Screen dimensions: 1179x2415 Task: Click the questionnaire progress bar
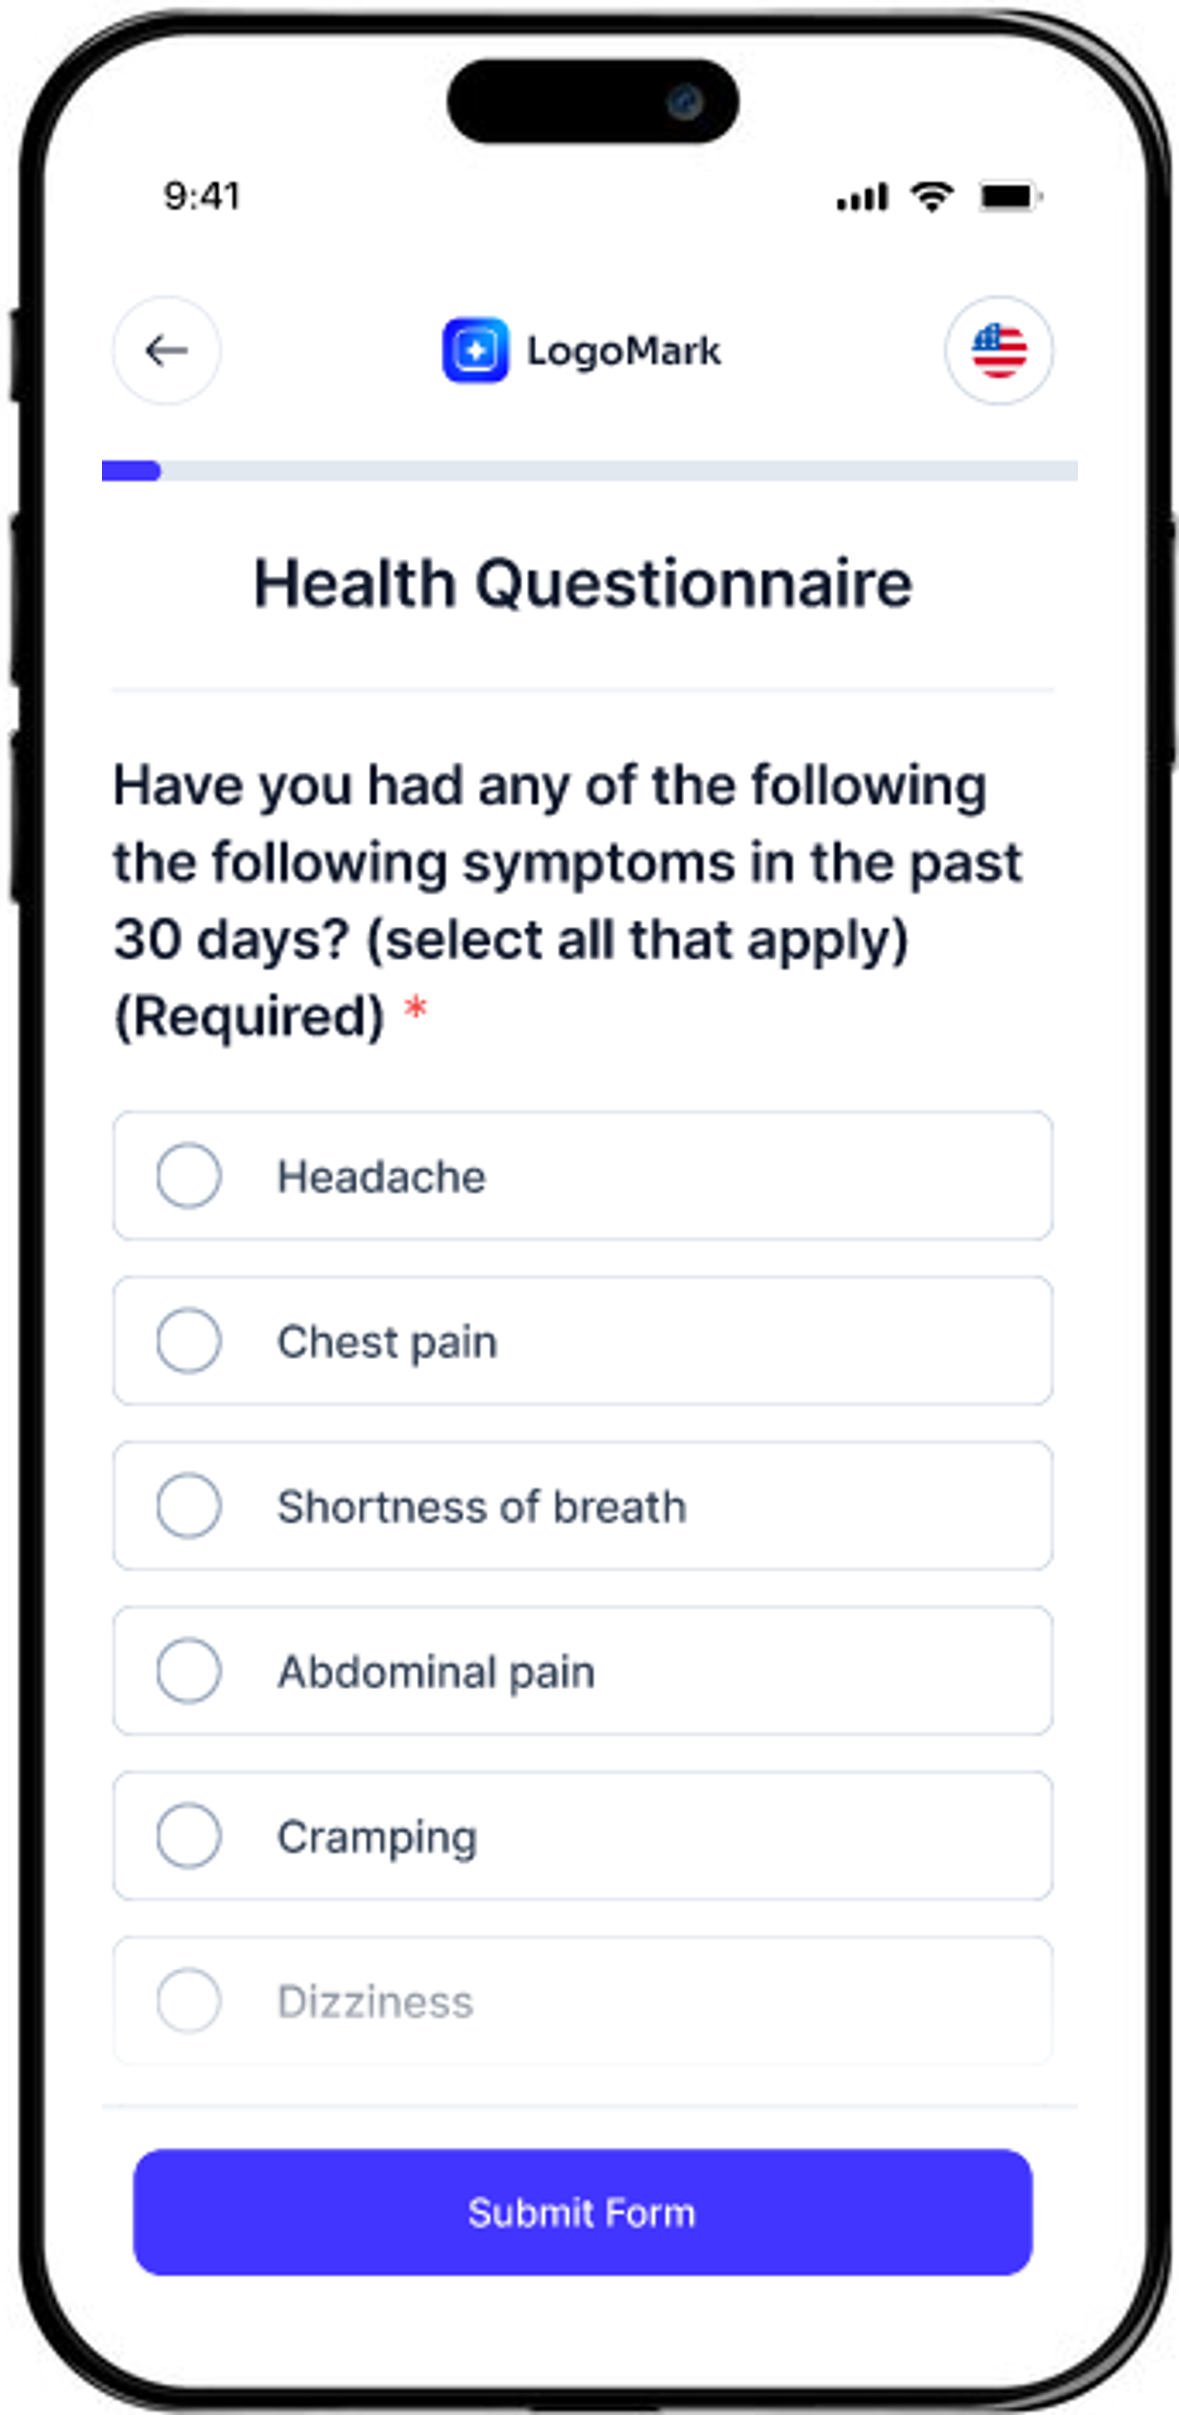click(x=589, y=471)
